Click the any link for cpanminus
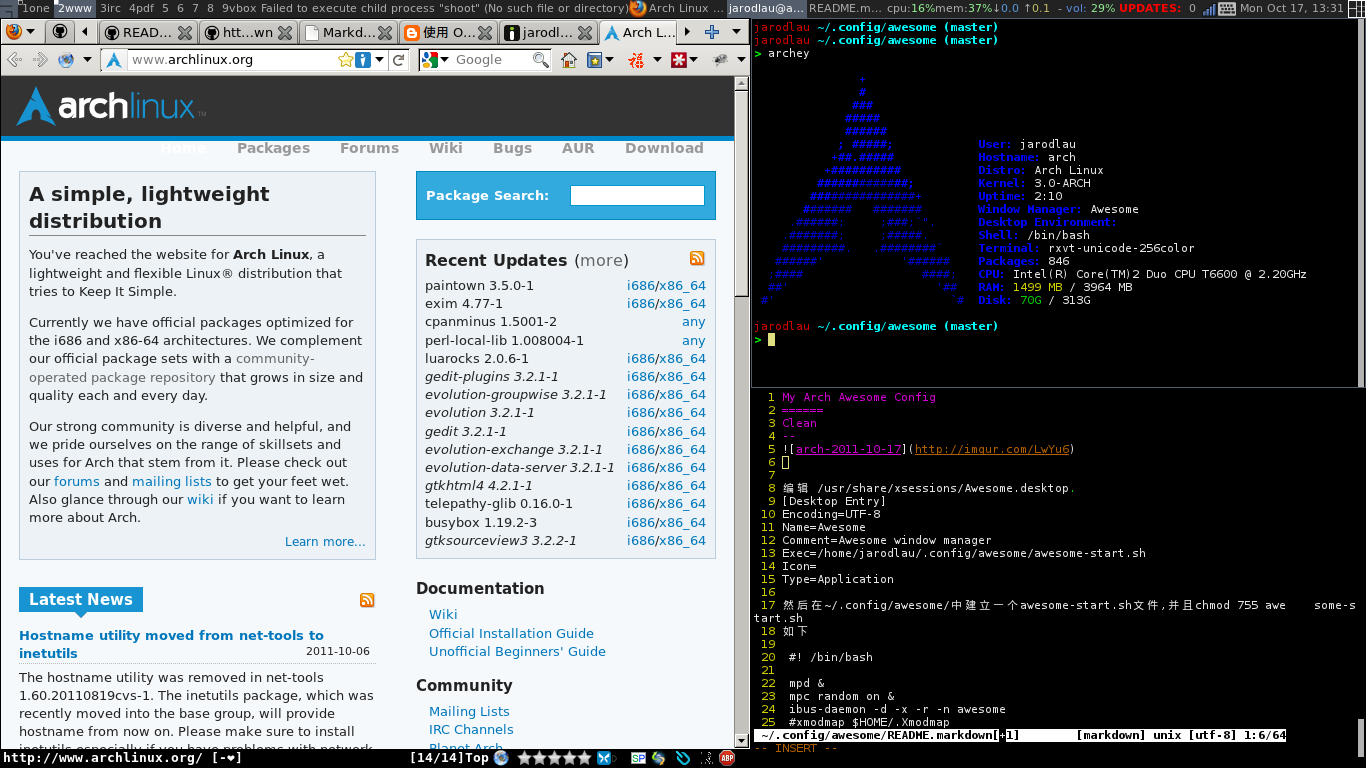 click(x=694, y=322)
